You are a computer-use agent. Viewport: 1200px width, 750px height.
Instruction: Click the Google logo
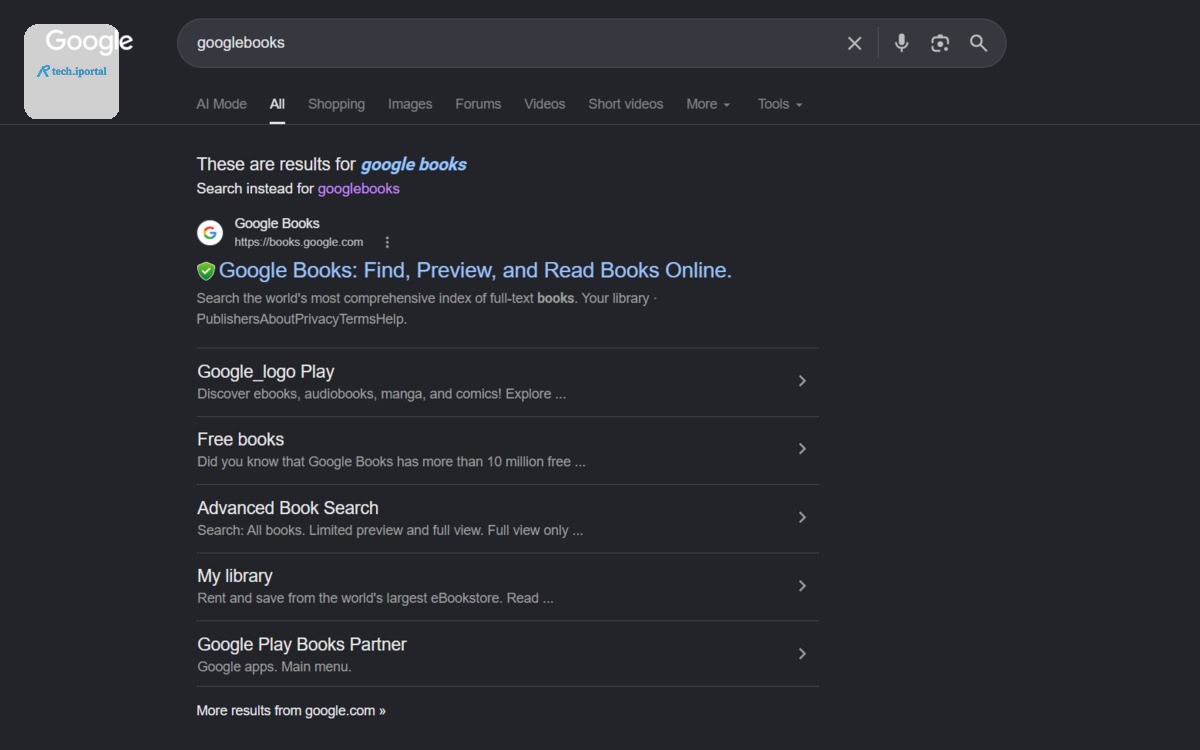[x=89, y=41]
